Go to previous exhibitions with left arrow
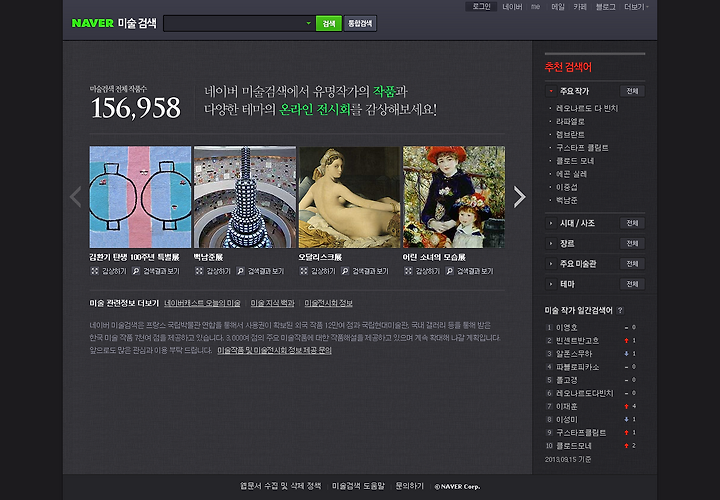Screen dimensions: 720x500 click(76, 197)
